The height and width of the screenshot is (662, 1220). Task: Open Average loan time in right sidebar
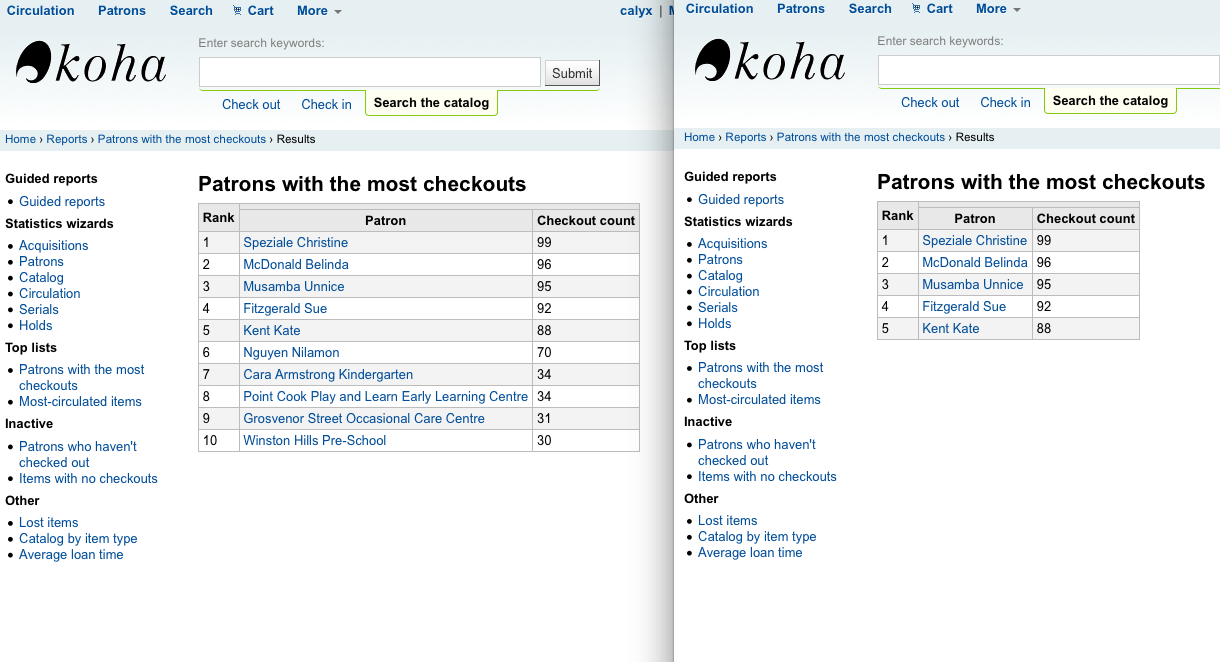click(750, 552)
